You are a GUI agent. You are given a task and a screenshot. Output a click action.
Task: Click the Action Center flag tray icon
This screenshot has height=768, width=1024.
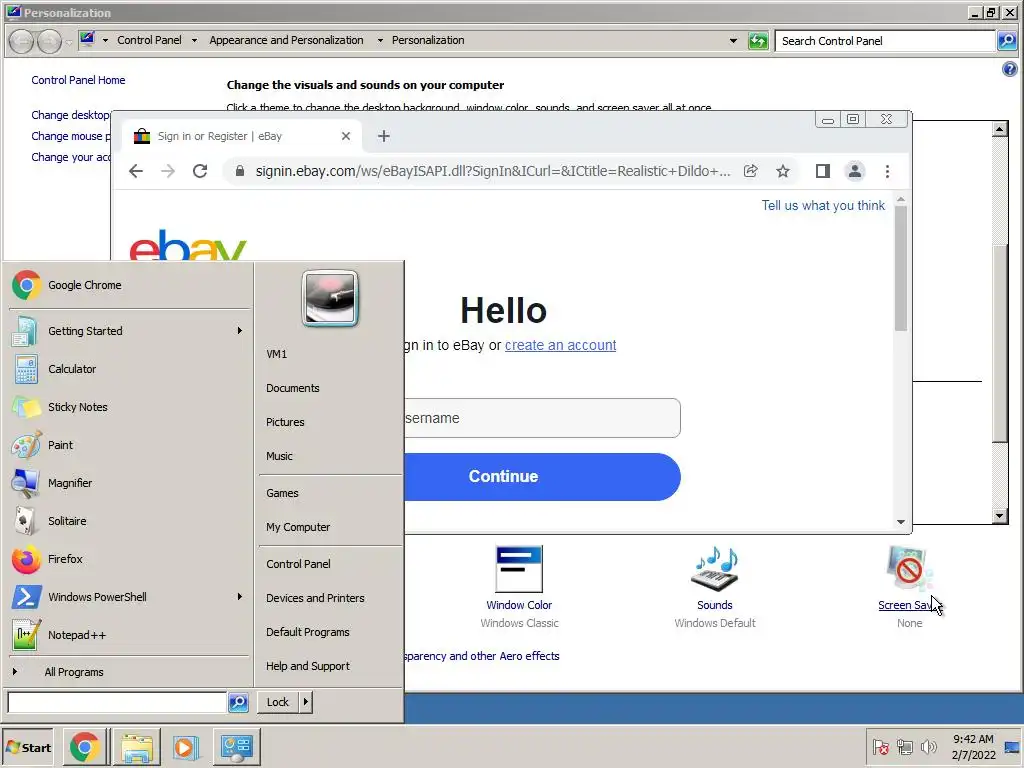tap(880, 746)
